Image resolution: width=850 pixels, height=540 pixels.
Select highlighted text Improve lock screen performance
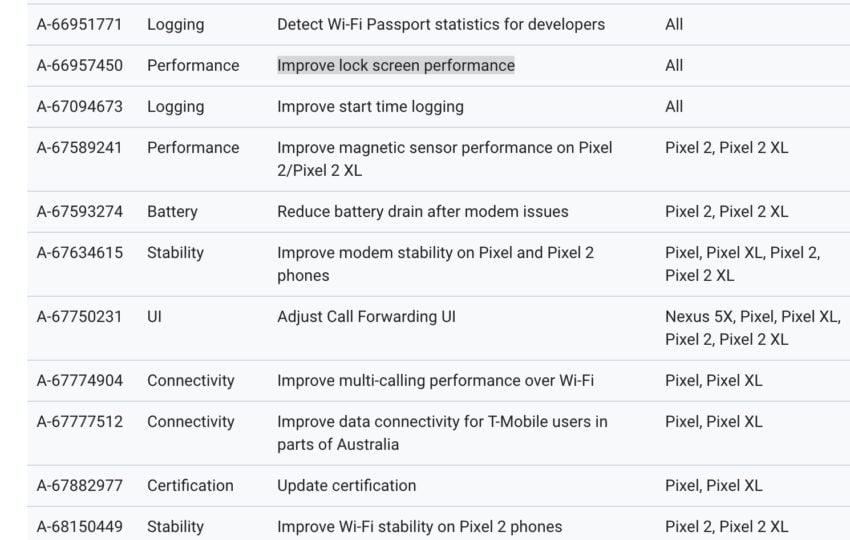tap(396, 66)
